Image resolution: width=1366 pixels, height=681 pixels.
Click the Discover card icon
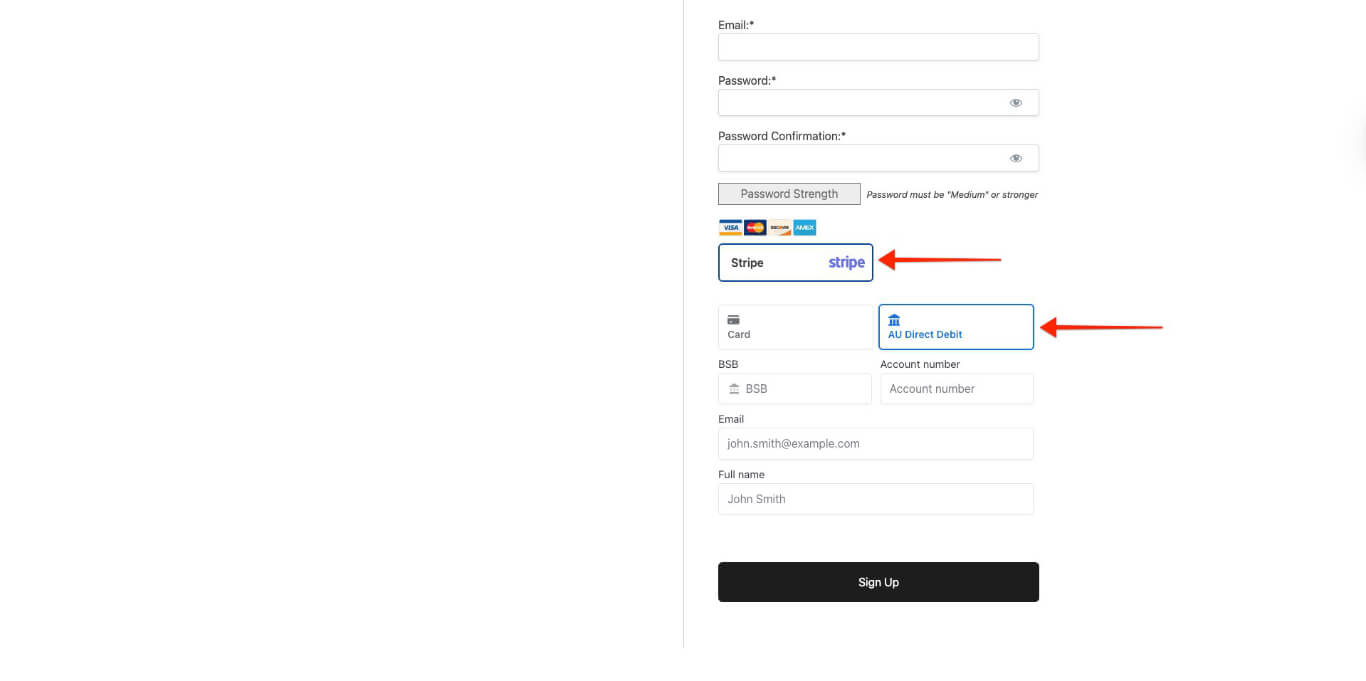(x=779, y=227)
